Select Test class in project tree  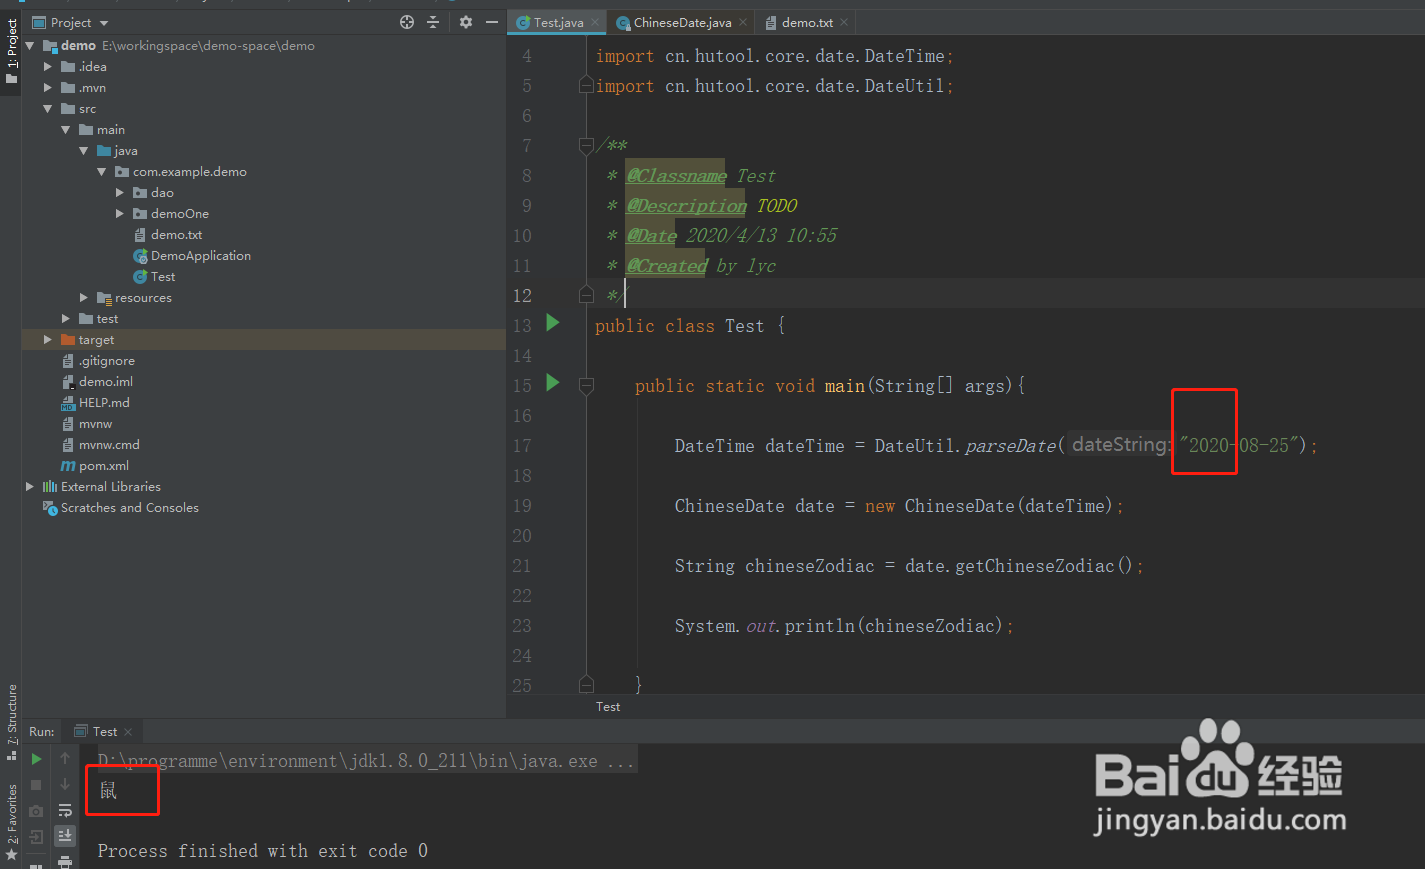point(162,277)
